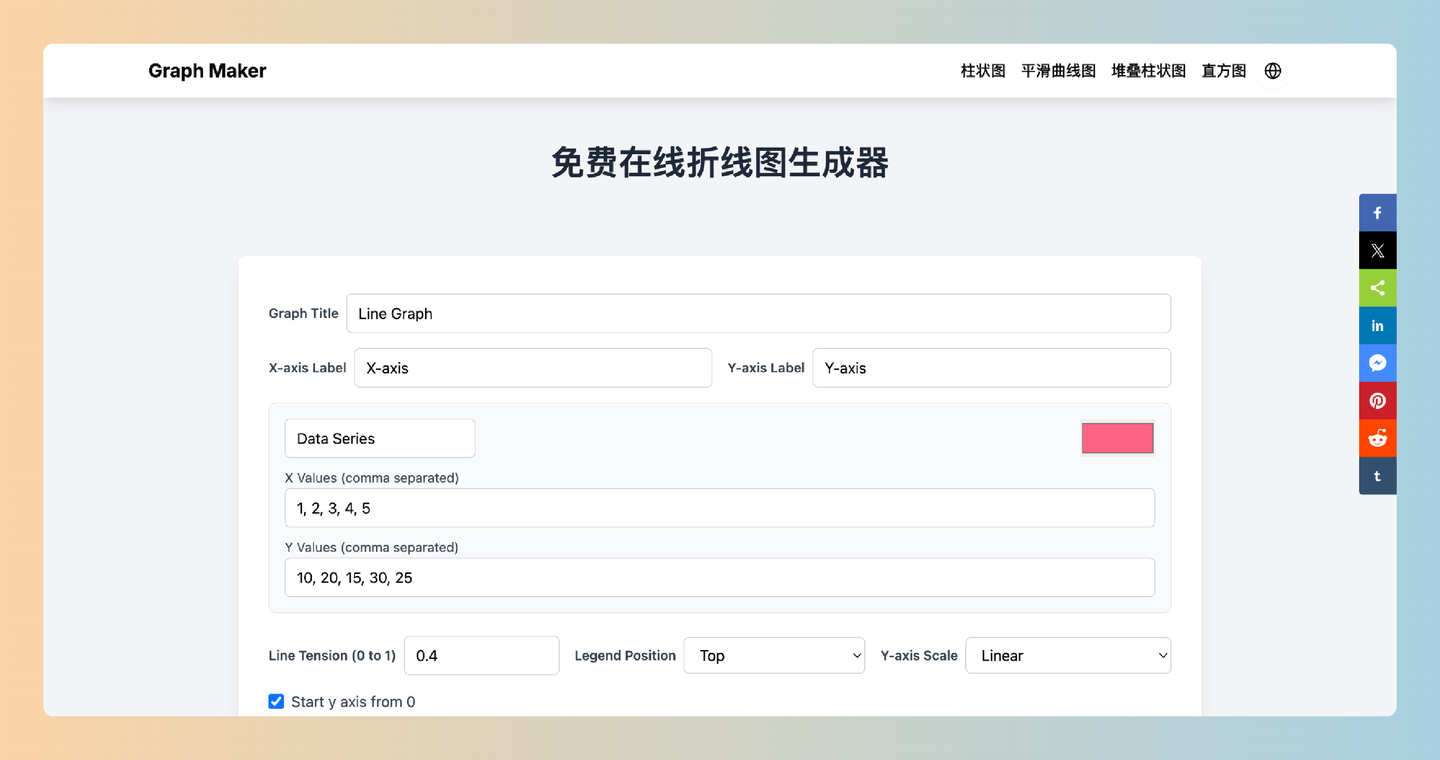Click the Graph Title input field

point(758,313)
